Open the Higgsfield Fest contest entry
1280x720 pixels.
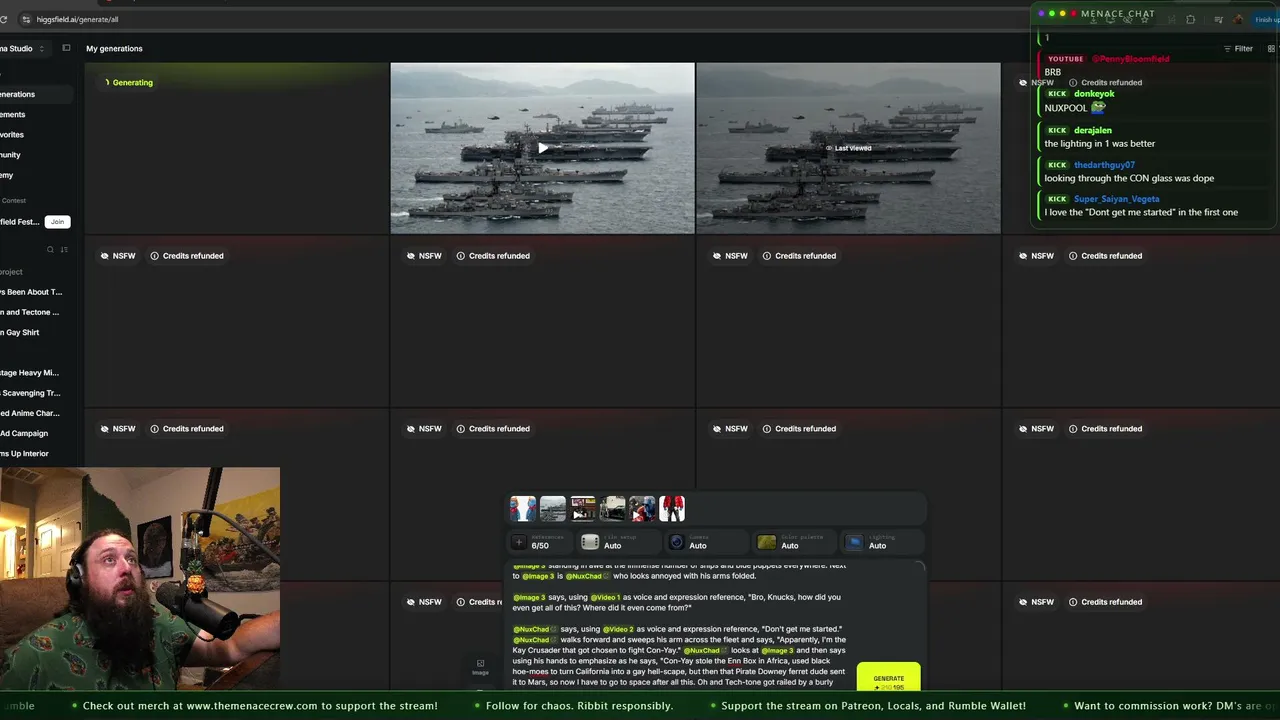(20, 222)
